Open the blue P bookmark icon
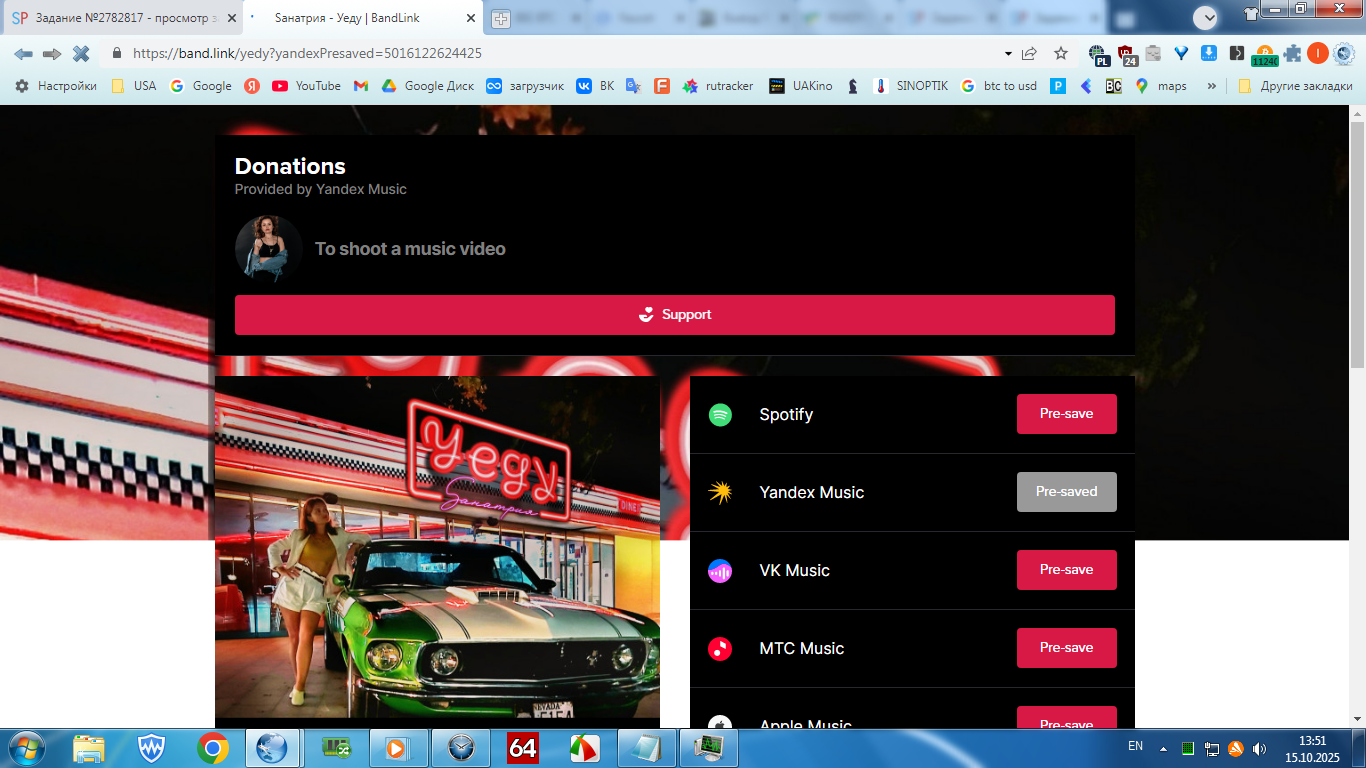Screen dimensions: 1366x768 pyautogui.click(x=1058, y=86)
